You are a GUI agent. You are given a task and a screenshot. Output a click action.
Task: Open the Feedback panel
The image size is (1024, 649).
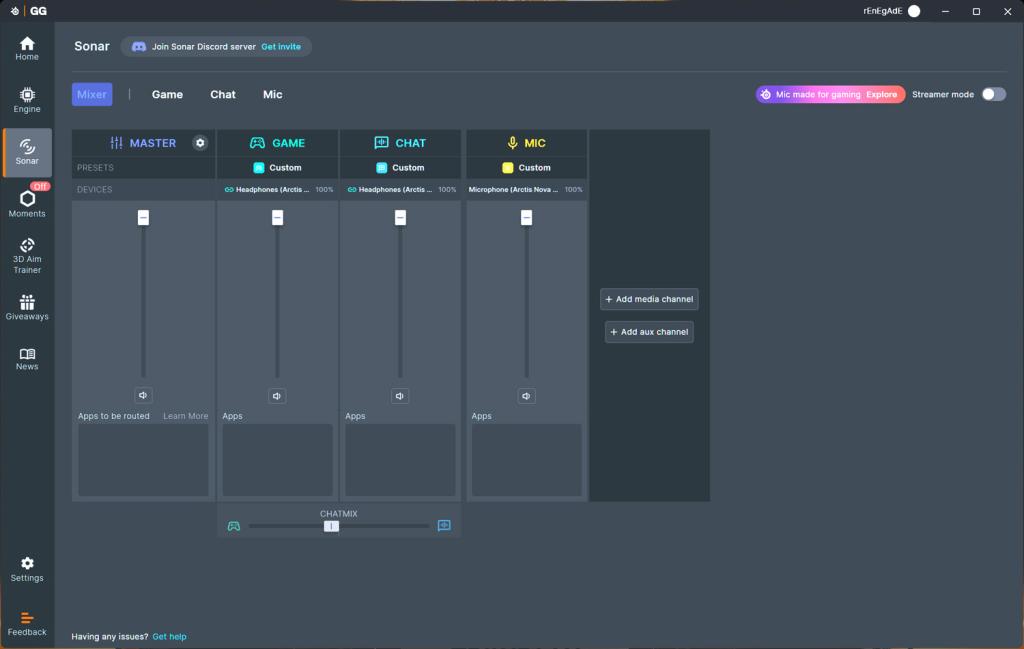[x=27, y=624]
